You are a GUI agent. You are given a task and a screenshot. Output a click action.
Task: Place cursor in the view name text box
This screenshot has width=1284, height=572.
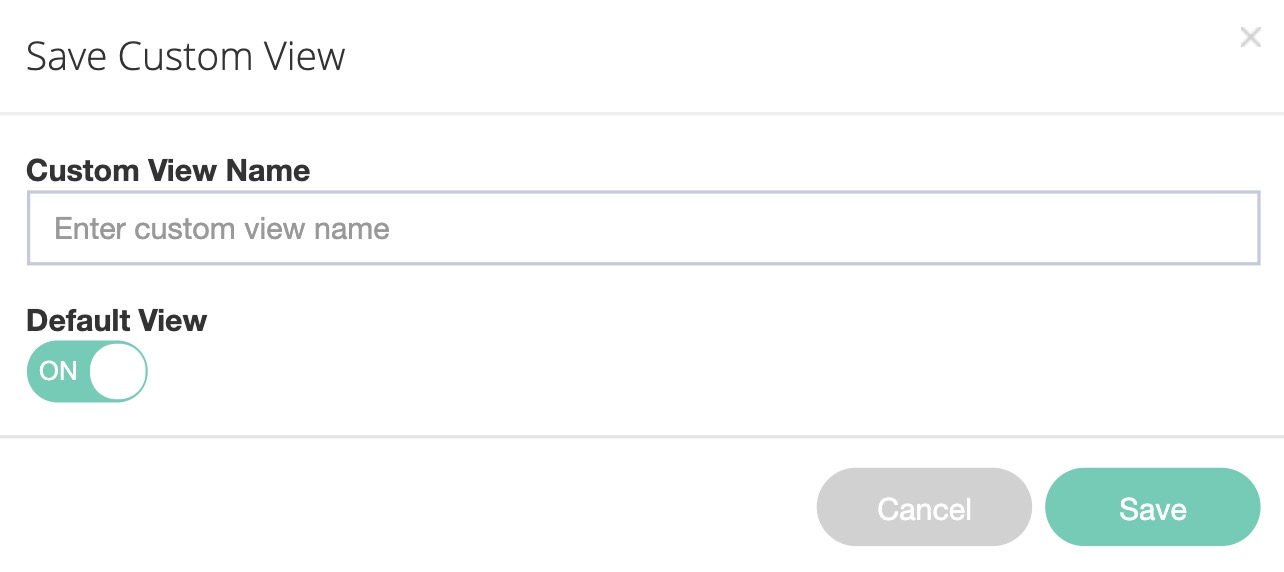(642, 228)
